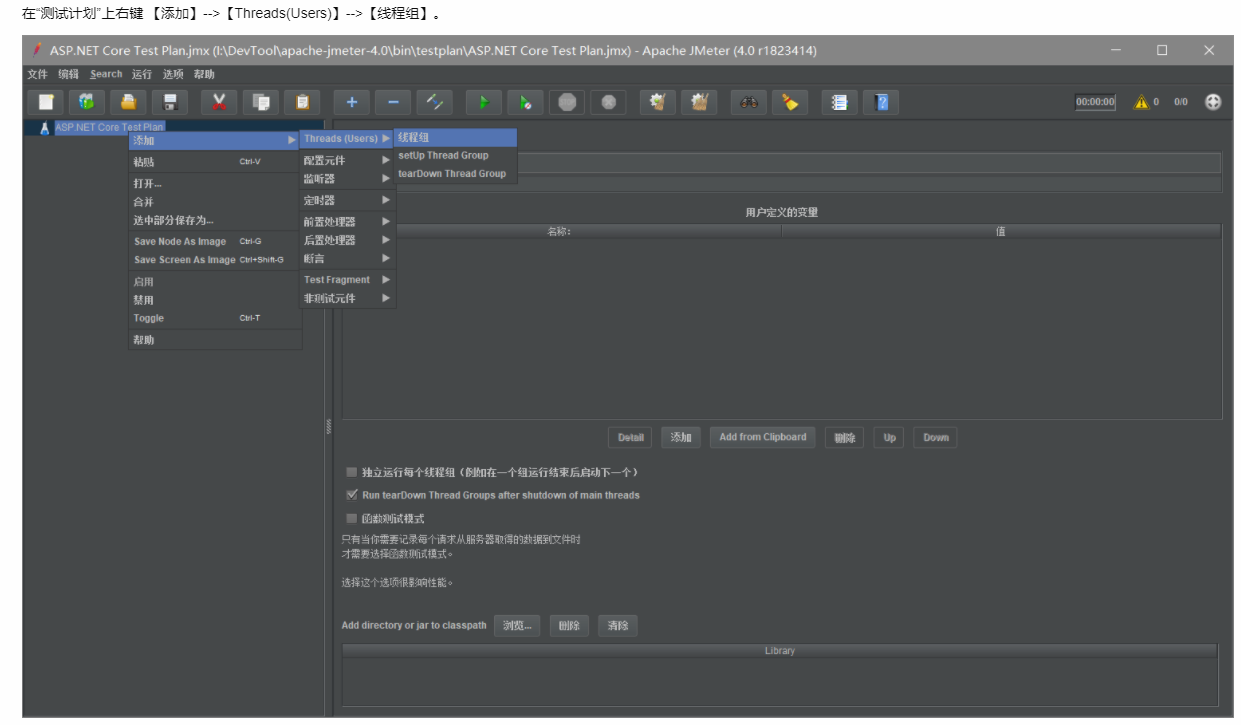Expand all nodes with the plus icon
The image size is (1241, 725).
(352, 102)
